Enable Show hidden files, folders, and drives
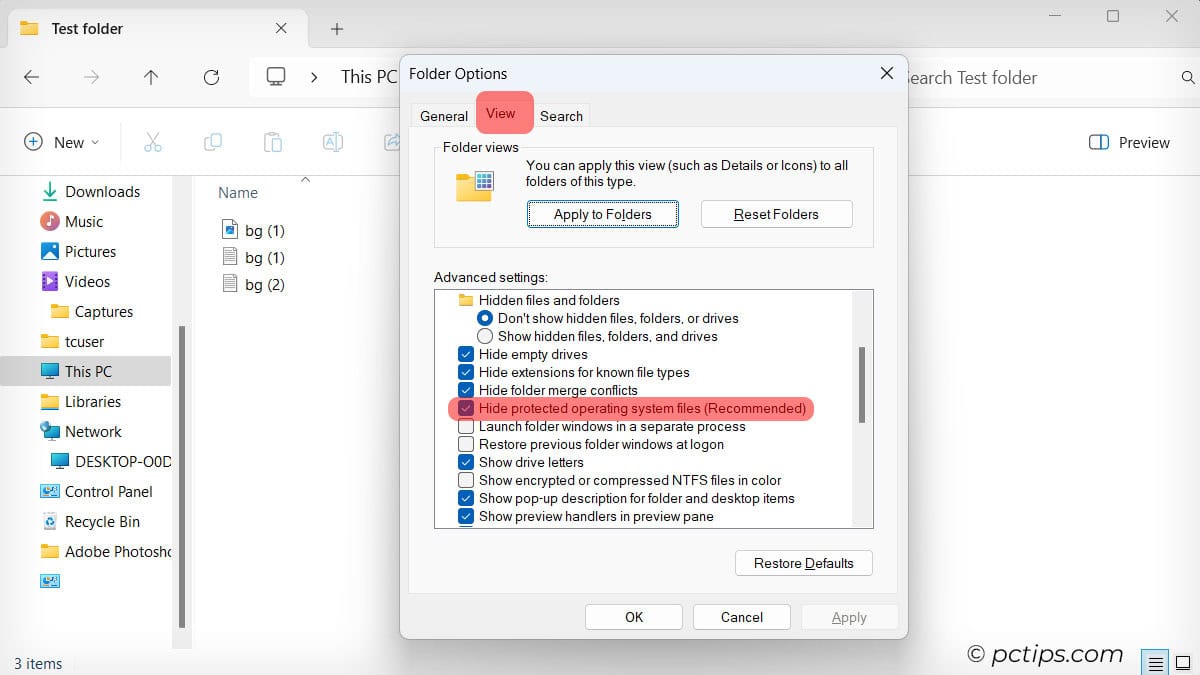Screen dimensions: 1200x675 (485, 336)
